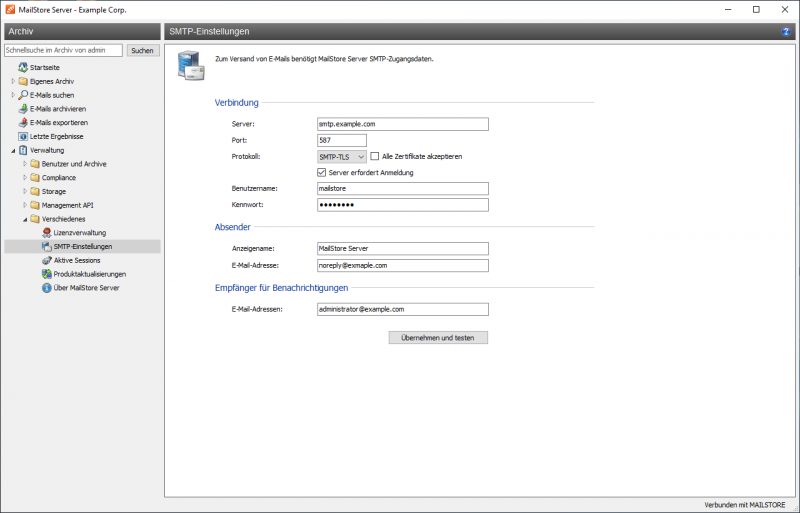
Task: Click the Über MailStore Server info icon
Action: (x=46, y=287)
